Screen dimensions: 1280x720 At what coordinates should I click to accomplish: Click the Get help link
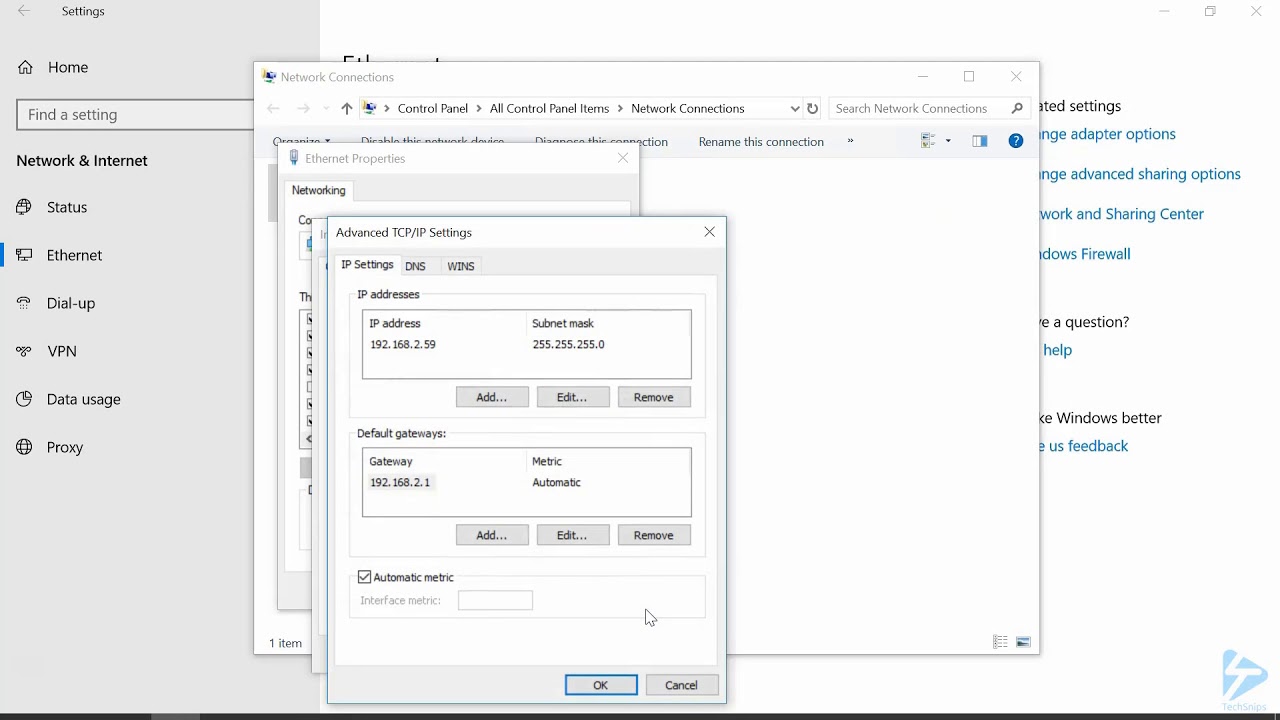point(1056,350)
